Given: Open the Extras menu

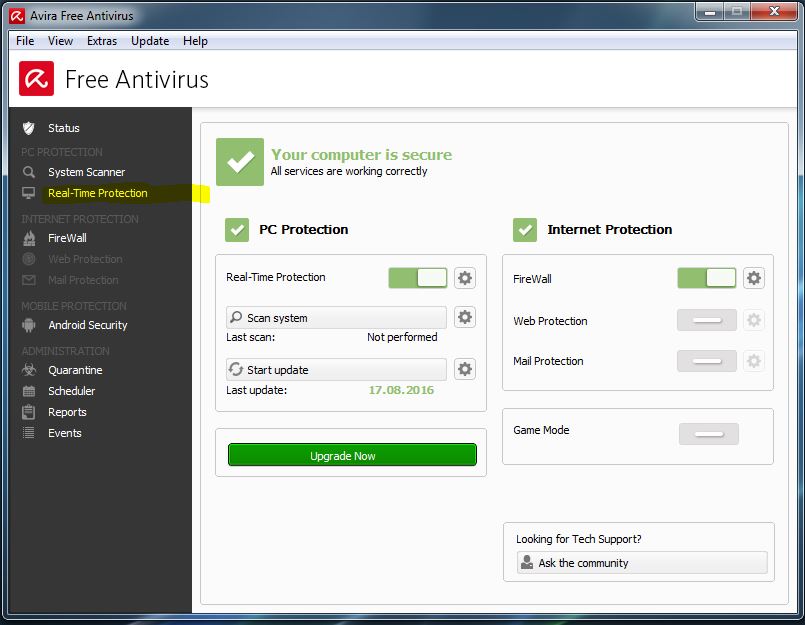Looking at the screenshot, I should click(101, 41).
